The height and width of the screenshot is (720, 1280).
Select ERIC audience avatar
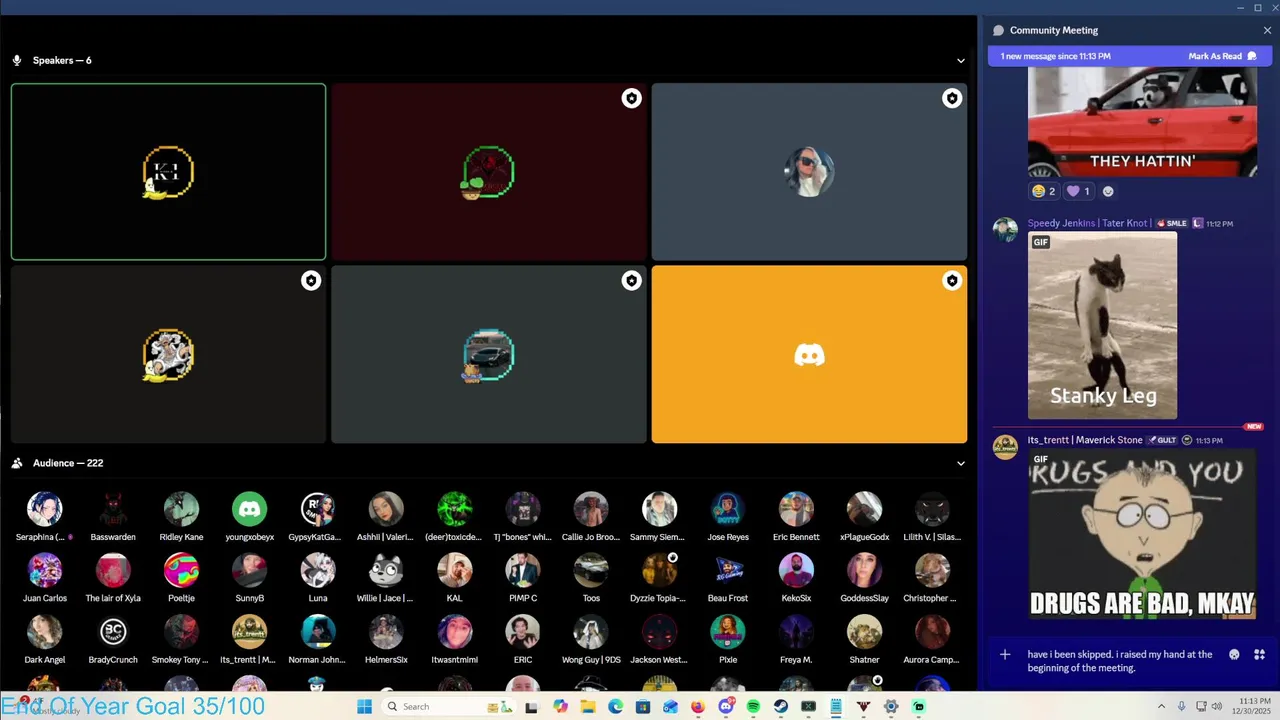point(523,632)
